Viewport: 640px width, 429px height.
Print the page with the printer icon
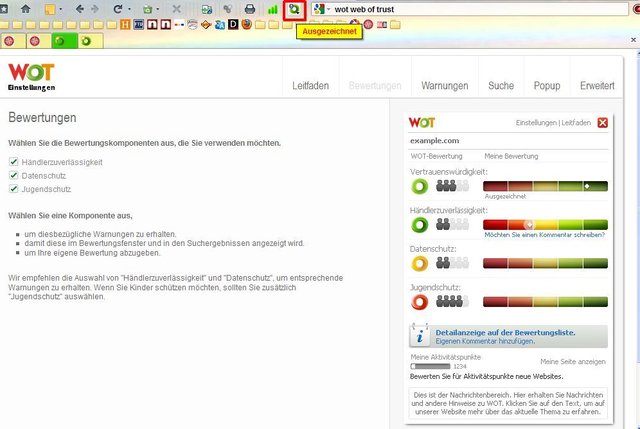coord(250,9)
